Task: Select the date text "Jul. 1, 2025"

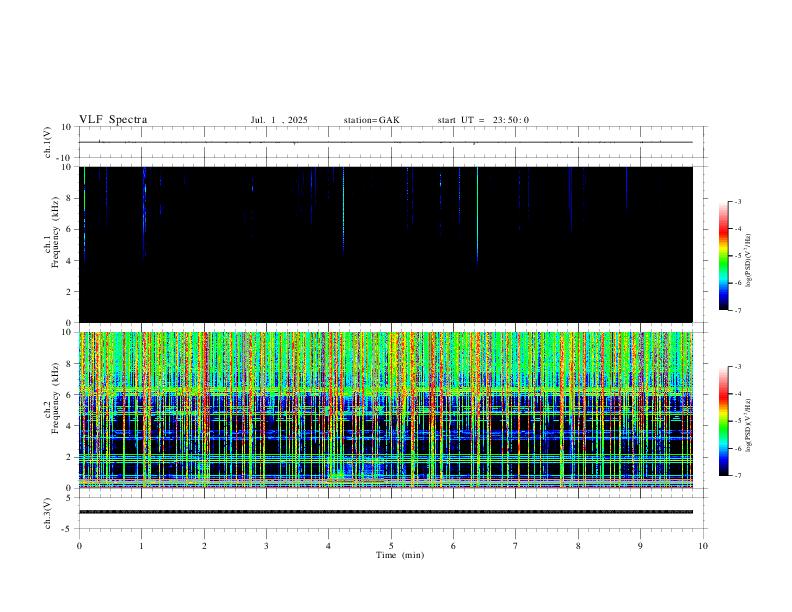Action: click(x=279, y=120)
